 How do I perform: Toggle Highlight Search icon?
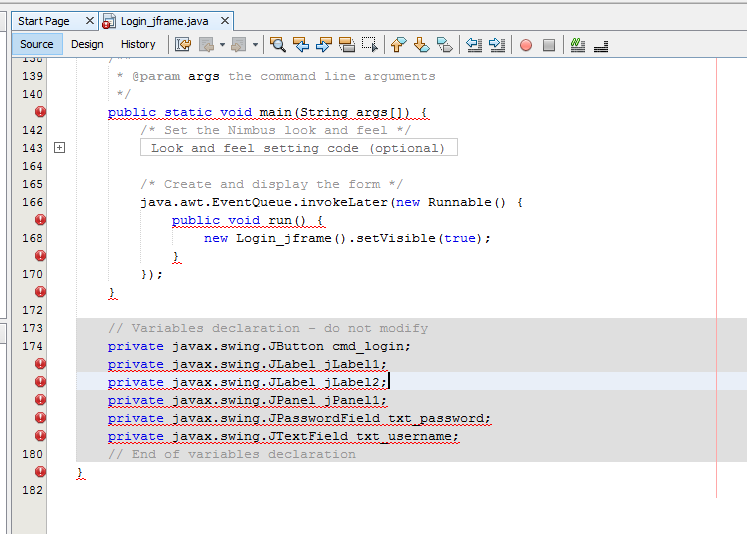[x=346, y=45]
